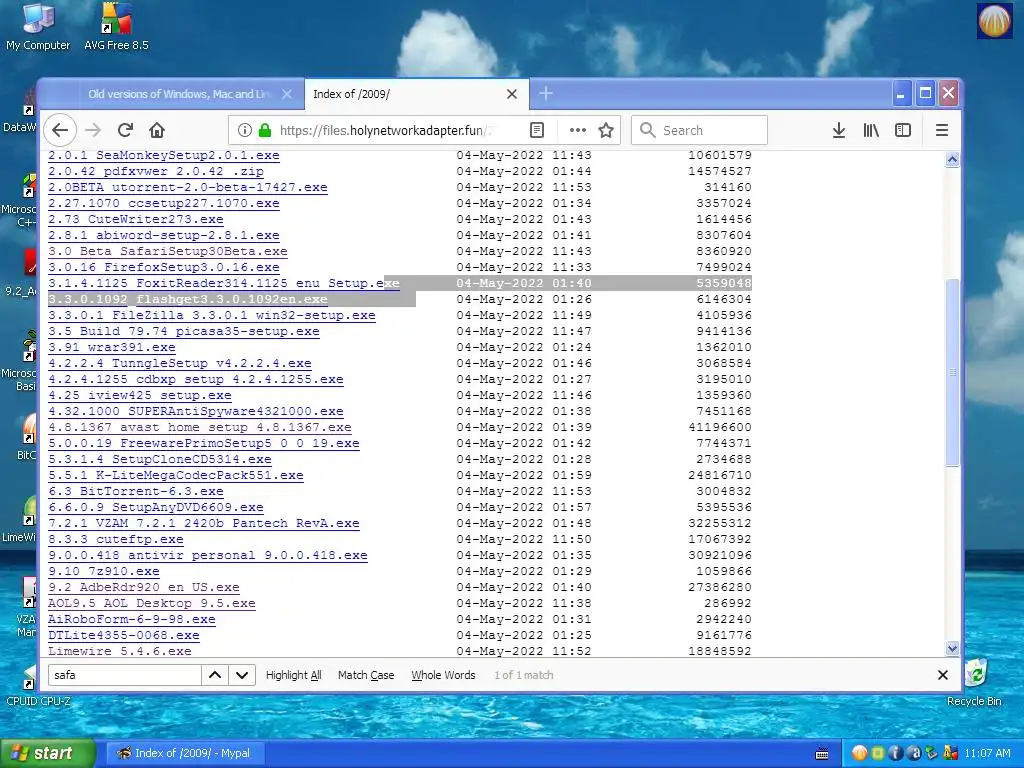Open the Windows Start menu
This screenshot has height=768, width=1024.
pyautogui.click(x=47, y=754)
